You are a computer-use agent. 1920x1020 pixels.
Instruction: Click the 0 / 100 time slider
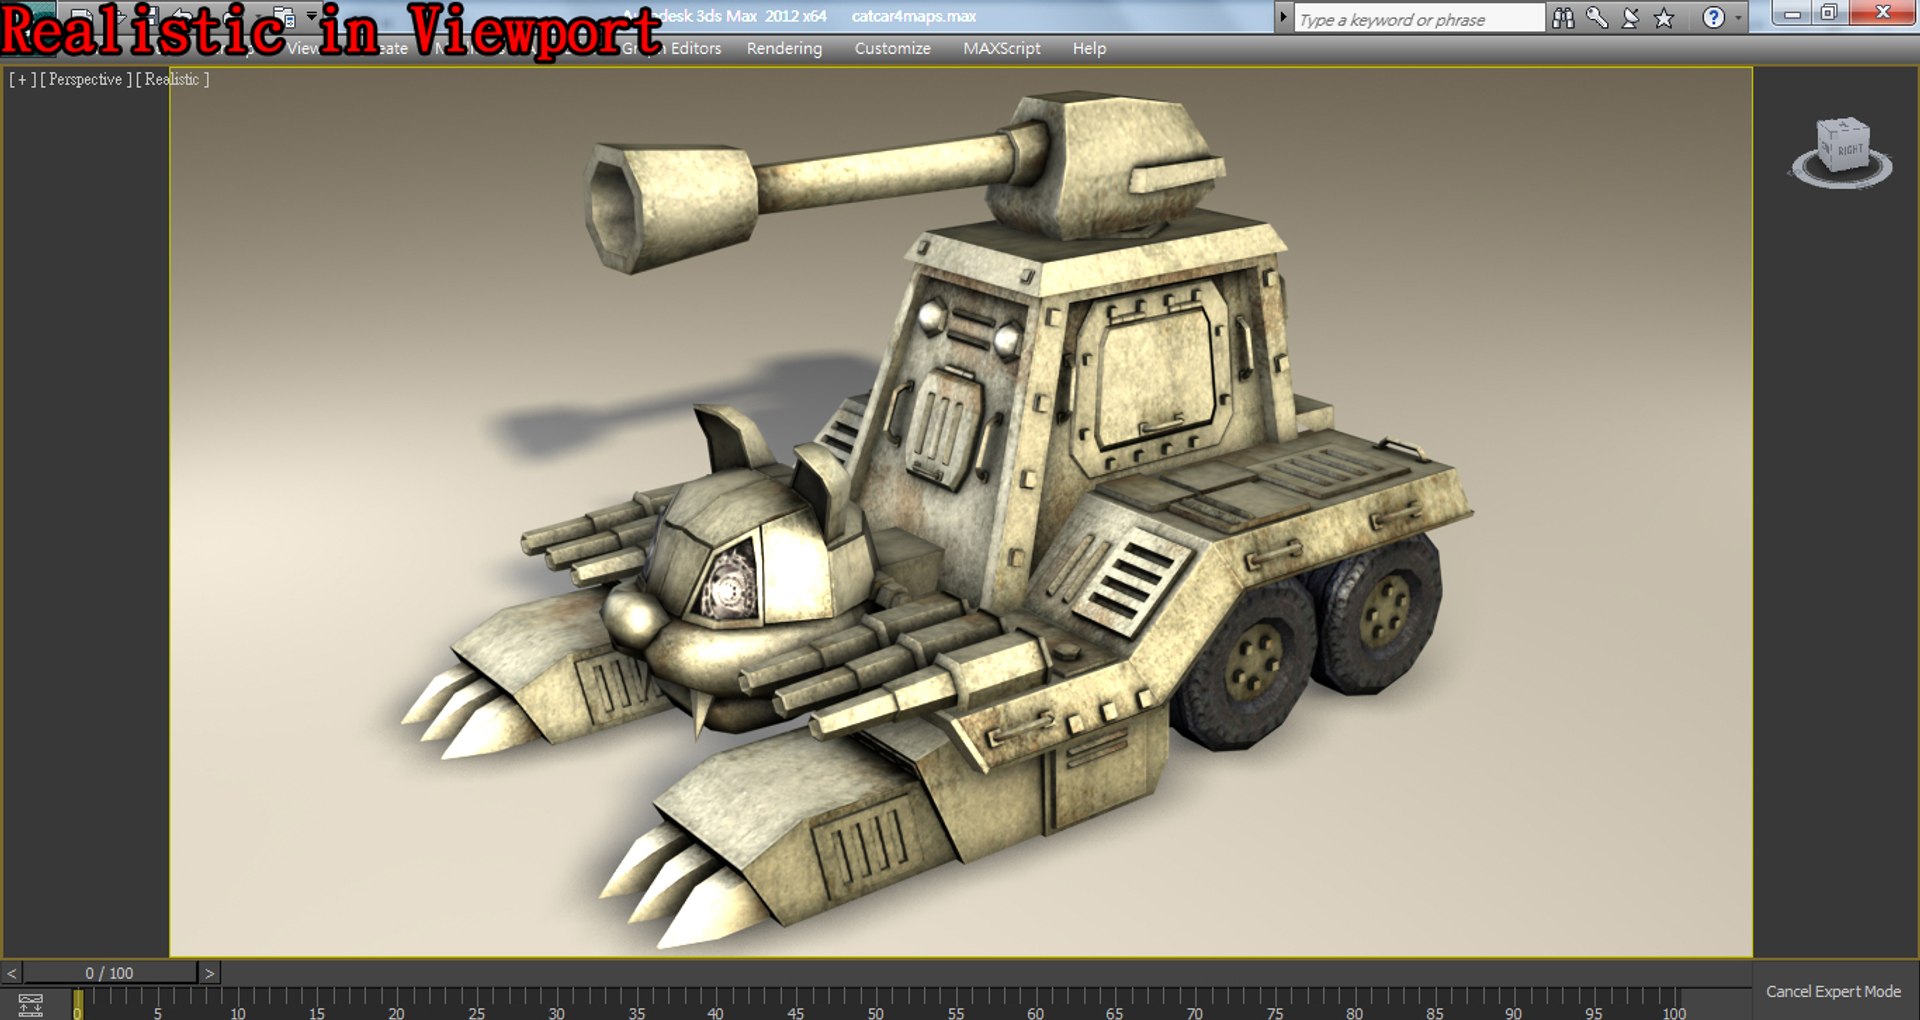pos(110,973)
